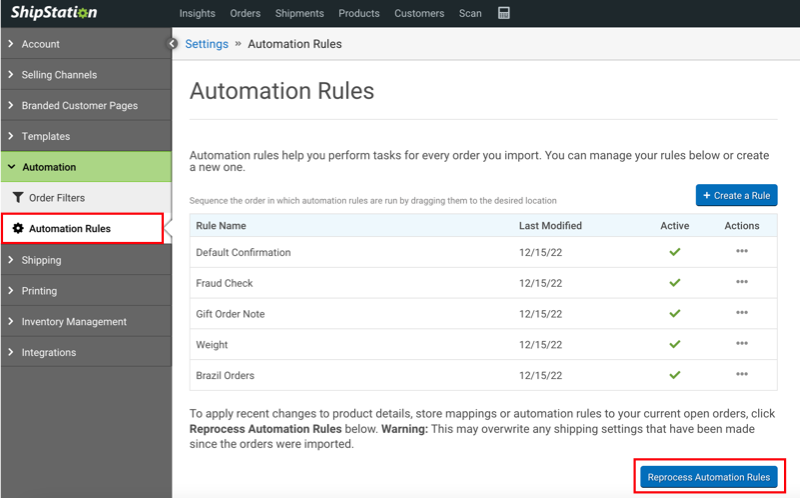Viewport: 800px width, 498px height.
Task: Expand the Templates section
Action: click(86, 136)
